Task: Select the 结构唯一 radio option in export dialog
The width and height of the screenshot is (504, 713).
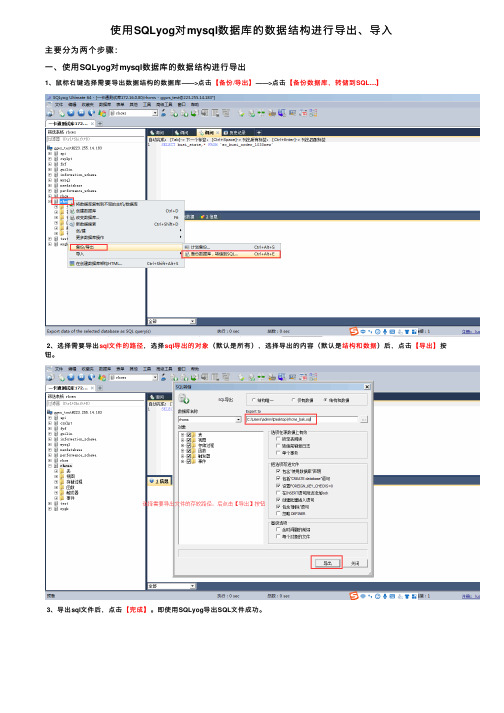Action: (254, 400)
